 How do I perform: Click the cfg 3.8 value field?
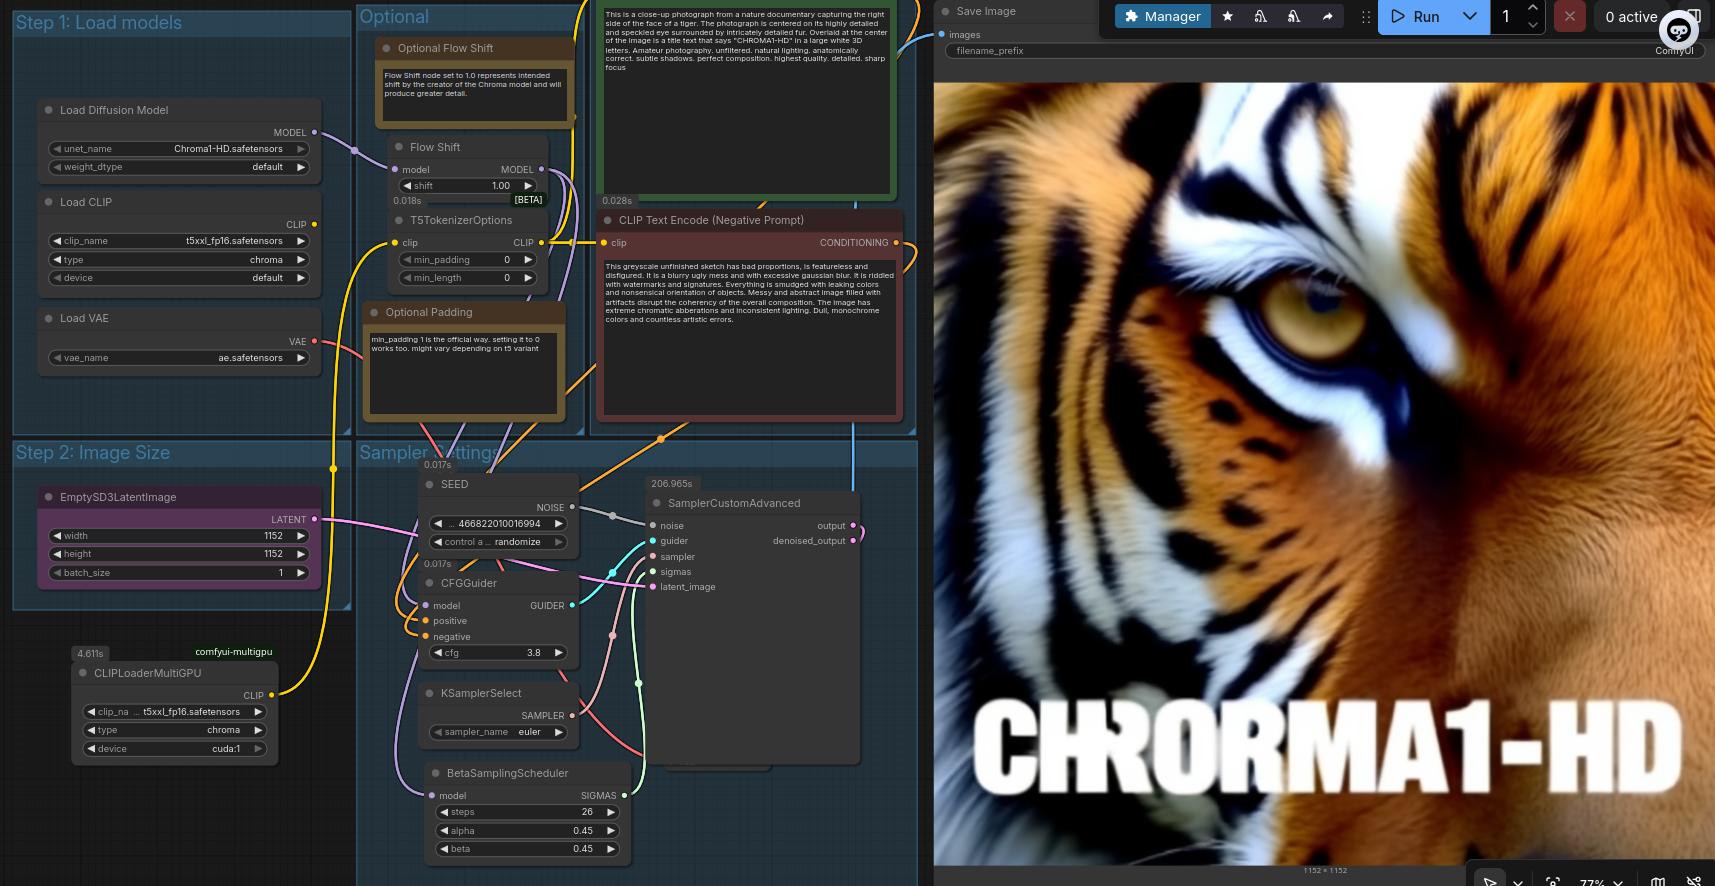[x=498, y=653]
